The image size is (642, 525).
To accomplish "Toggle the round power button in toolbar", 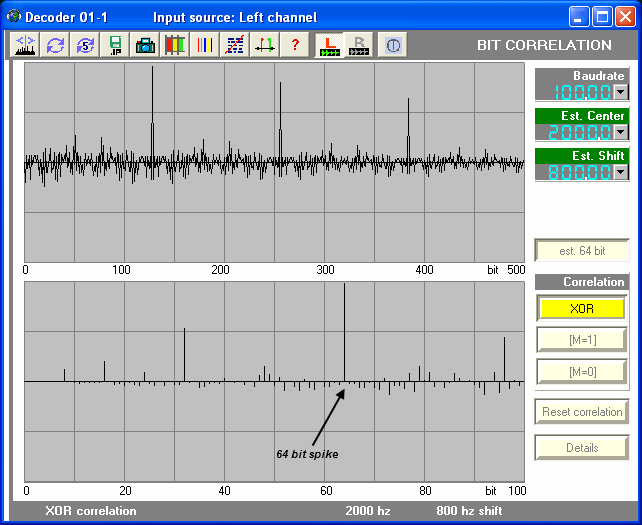I will [x=392, y=45].
